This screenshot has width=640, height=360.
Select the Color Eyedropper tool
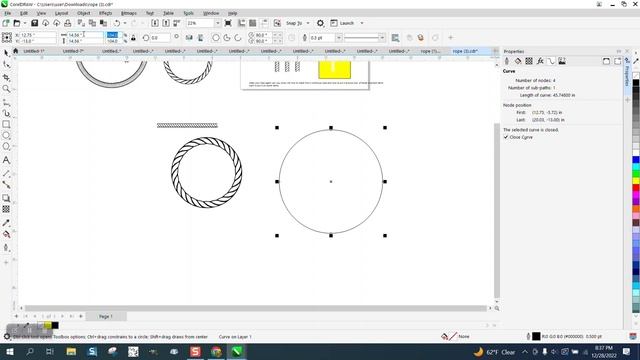pos(6,223)
